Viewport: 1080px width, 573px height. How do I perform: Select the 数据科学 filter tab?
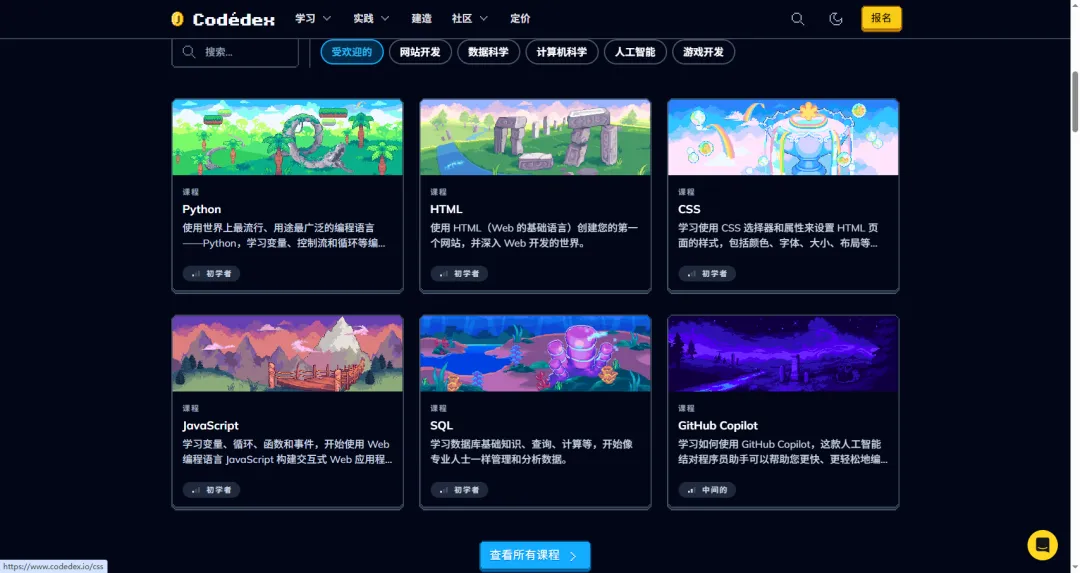point(488,52)
